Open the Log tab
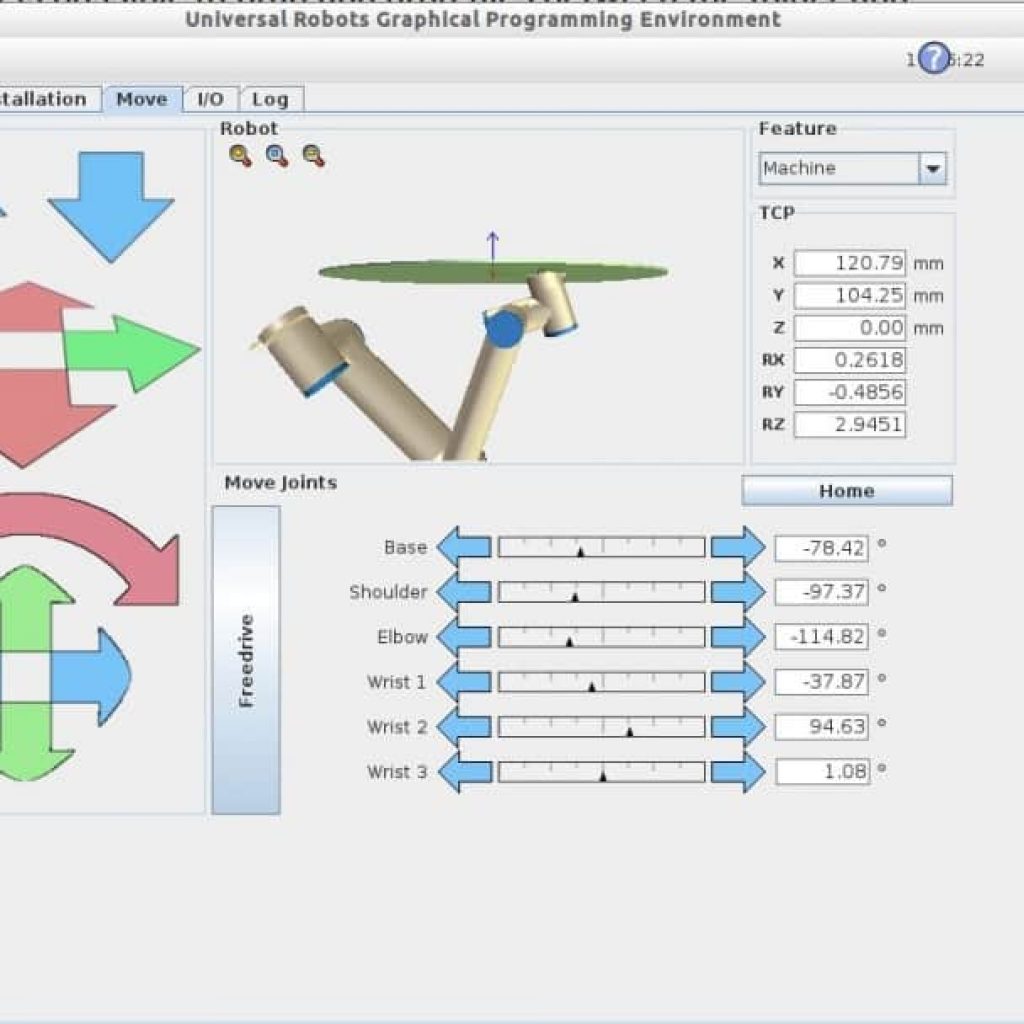Image resolution: width=1024 pixels, height=1024 pixels. click(270, 99)
